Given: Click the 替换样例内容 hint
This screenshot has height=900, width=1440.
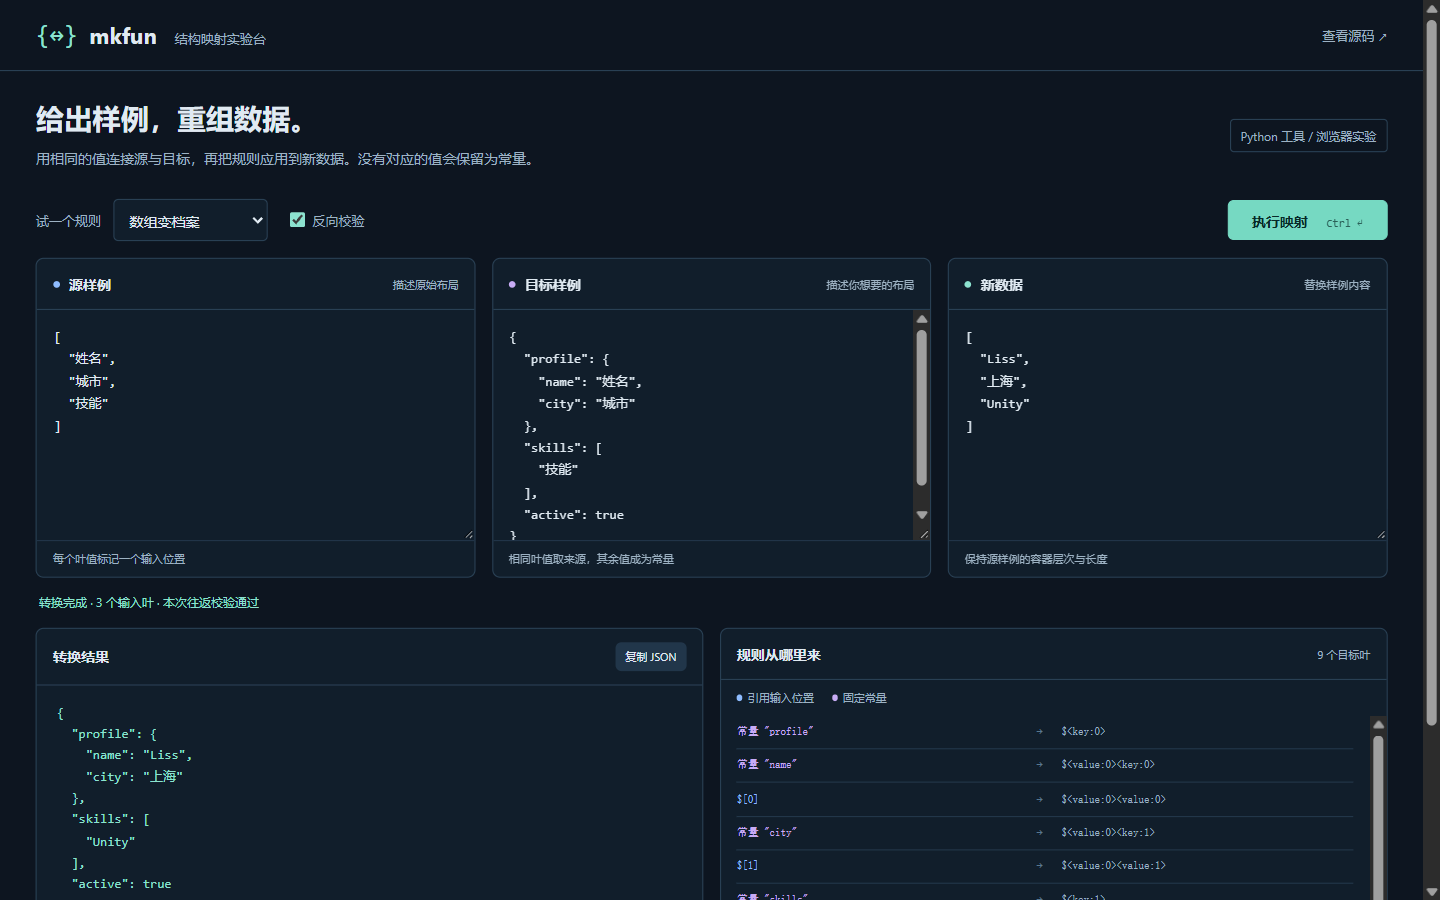Looking at the screenshot, I should point(1337,285).
